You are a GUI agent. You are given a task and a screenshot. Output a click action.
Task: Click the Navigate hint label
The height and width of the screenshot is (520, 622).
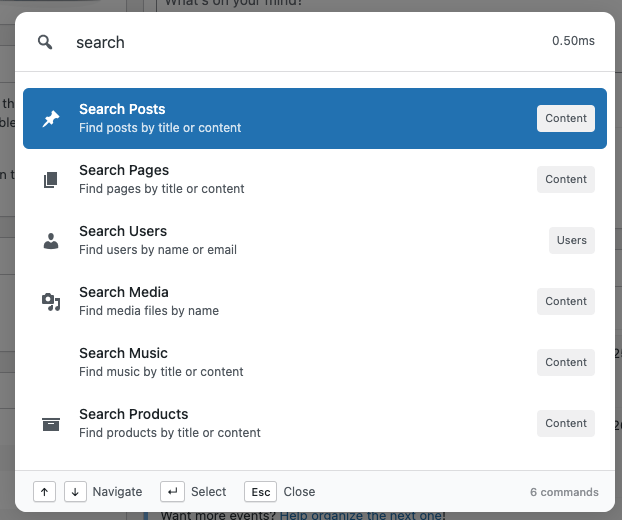[117, 492]
